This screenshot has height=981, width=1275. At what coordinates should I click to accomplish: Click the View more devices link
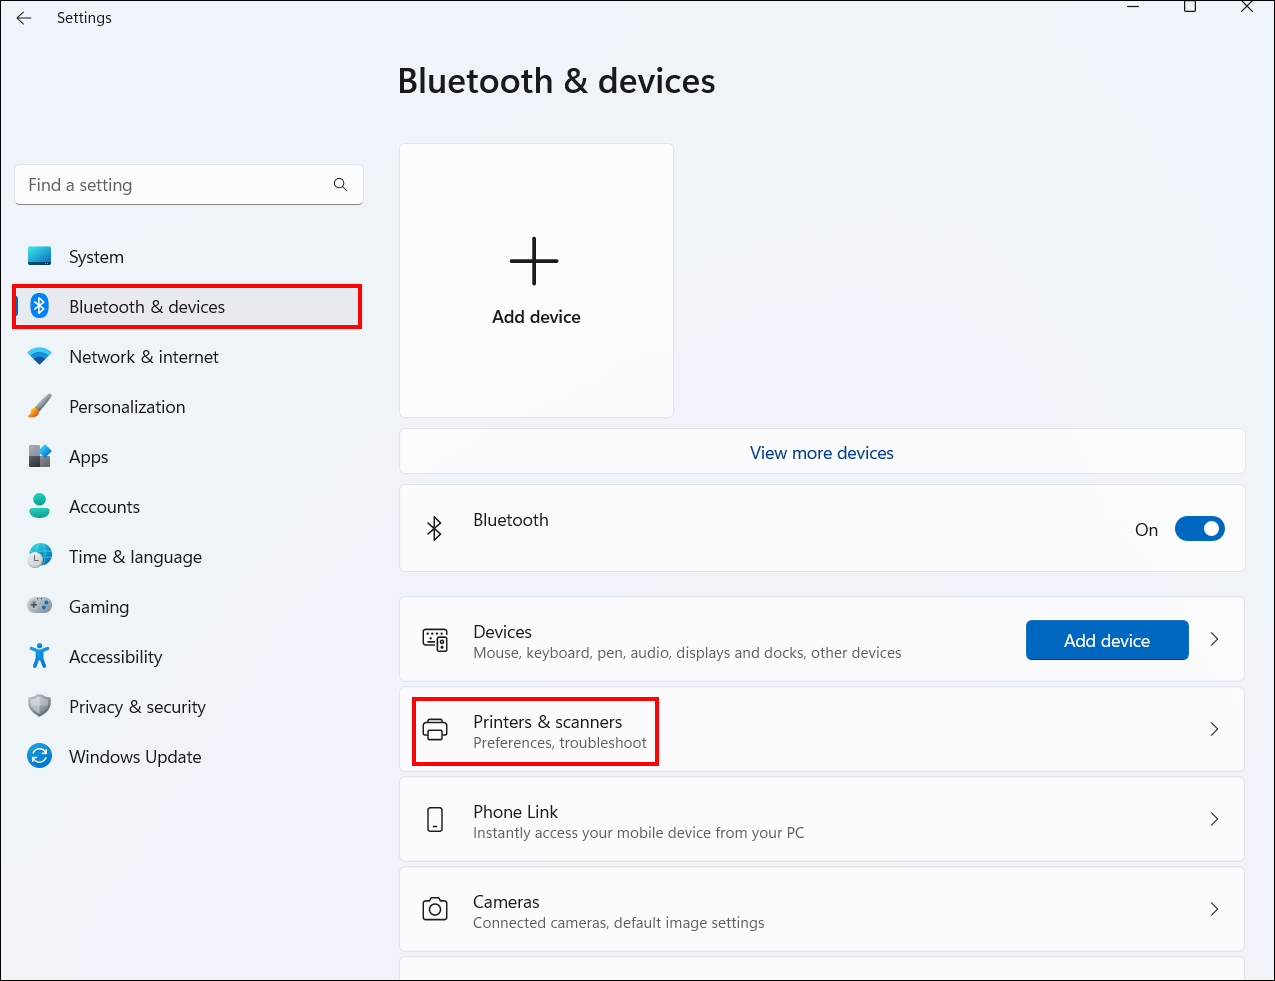pos(822,453)
